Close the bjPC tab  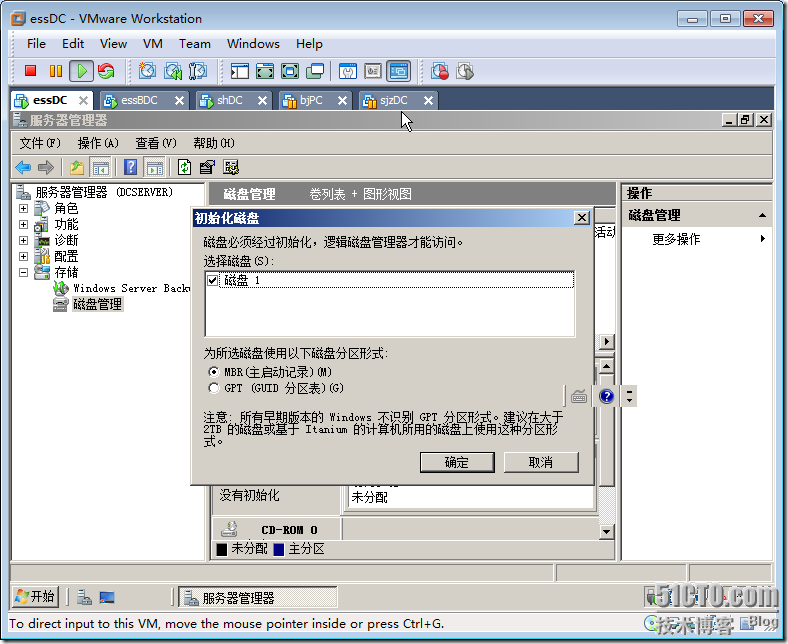coord(342,101)
